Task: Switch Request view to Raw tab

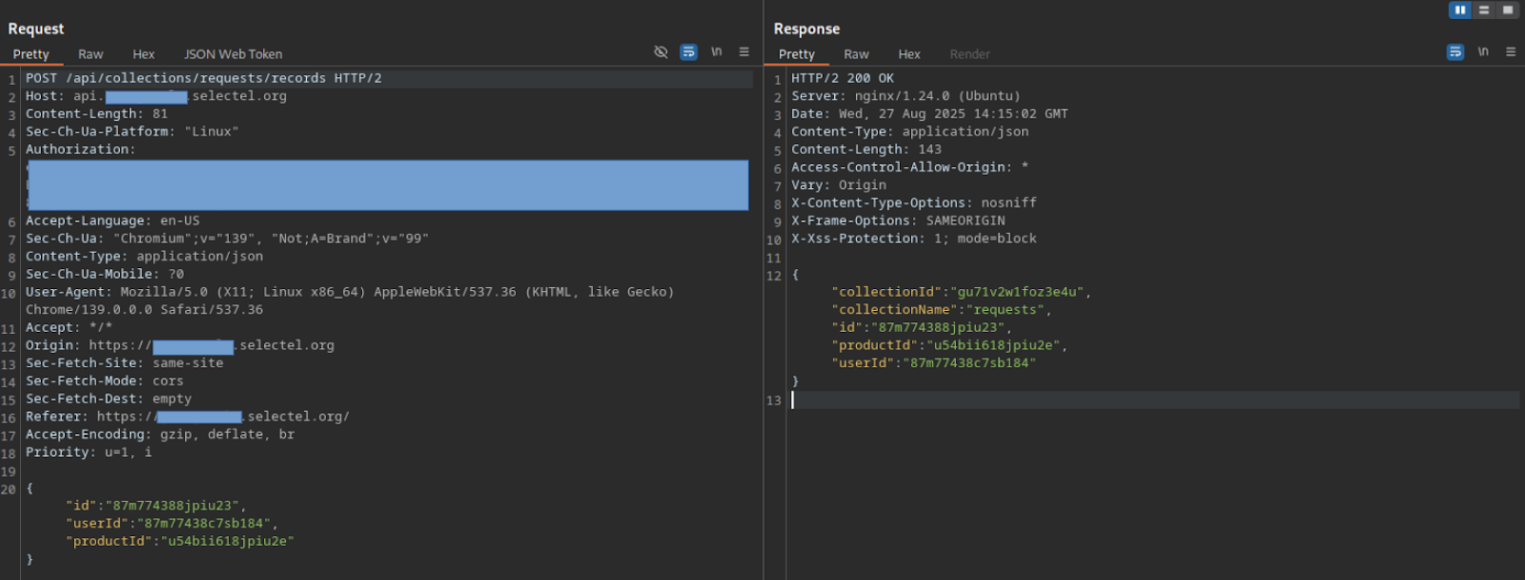Action: [91, 54]
